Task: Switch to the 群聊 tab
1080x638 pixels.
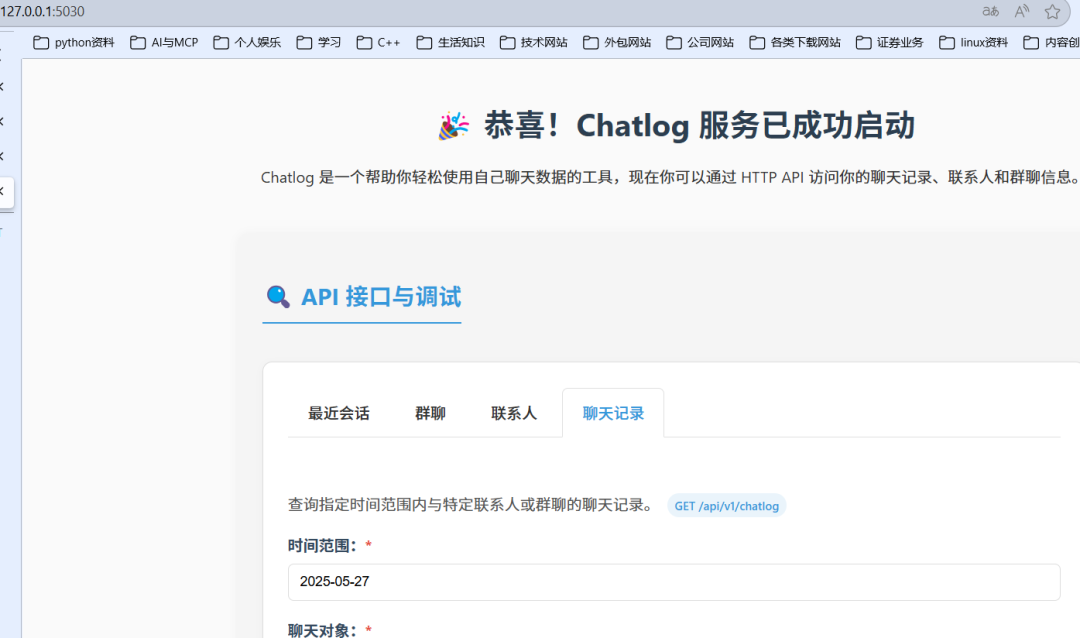Action: [430, 413]
